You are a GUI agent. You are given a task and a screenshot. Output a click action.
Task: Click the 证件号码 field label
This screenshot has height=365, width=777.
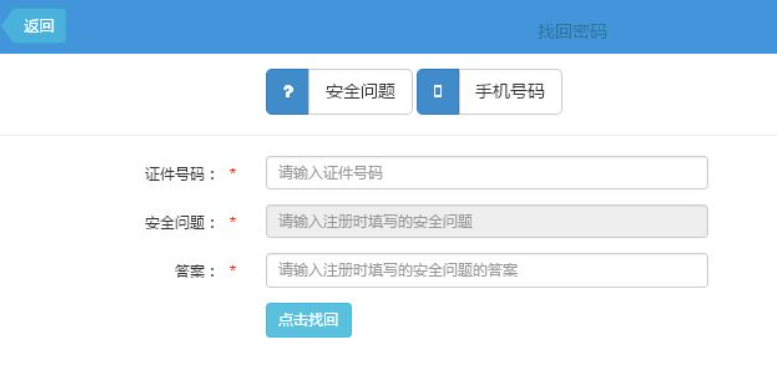click(180, 174)
